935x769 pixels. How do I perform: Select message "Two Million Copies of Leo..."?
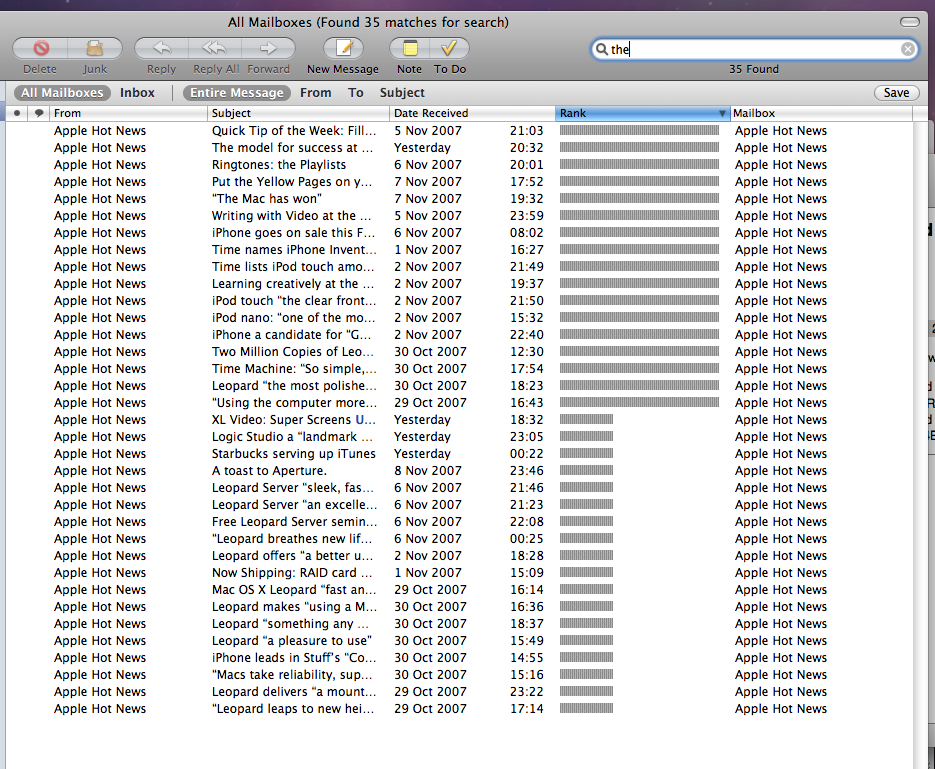pyautogui.click(x=459, y=352)
